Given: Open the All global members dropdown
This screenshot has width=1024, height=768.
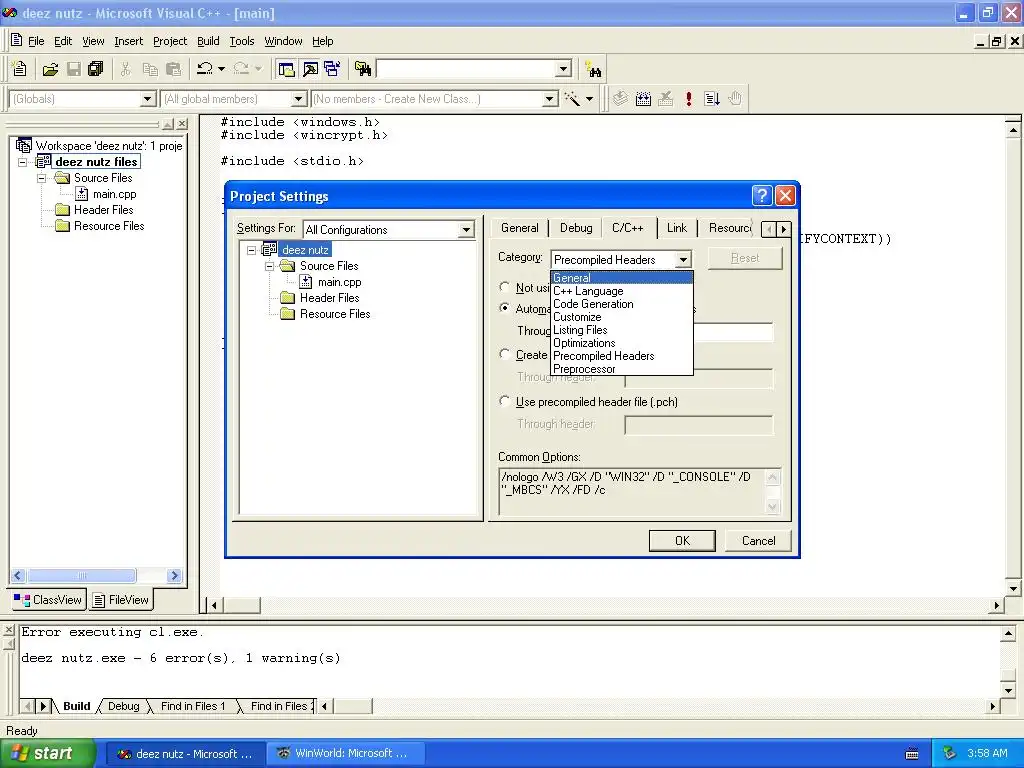Looking at the screenshot, I should [x=298, y=99].
